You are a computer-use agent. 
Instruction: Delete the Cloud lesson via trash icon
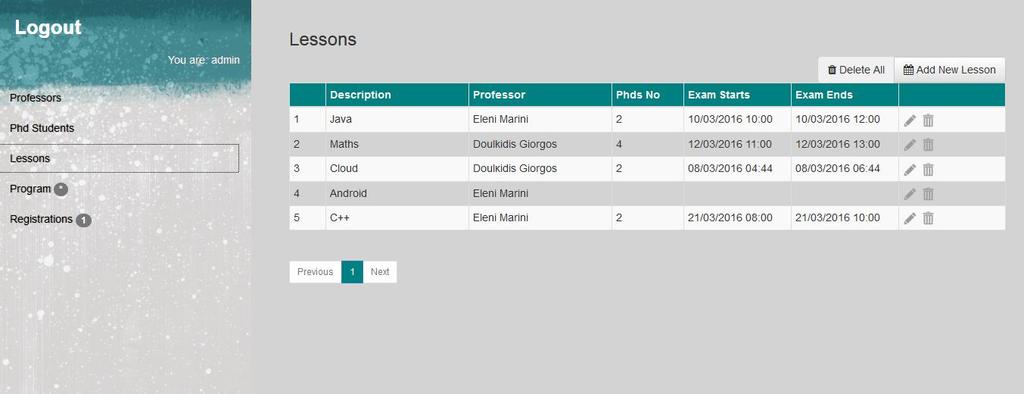[928, 169]
